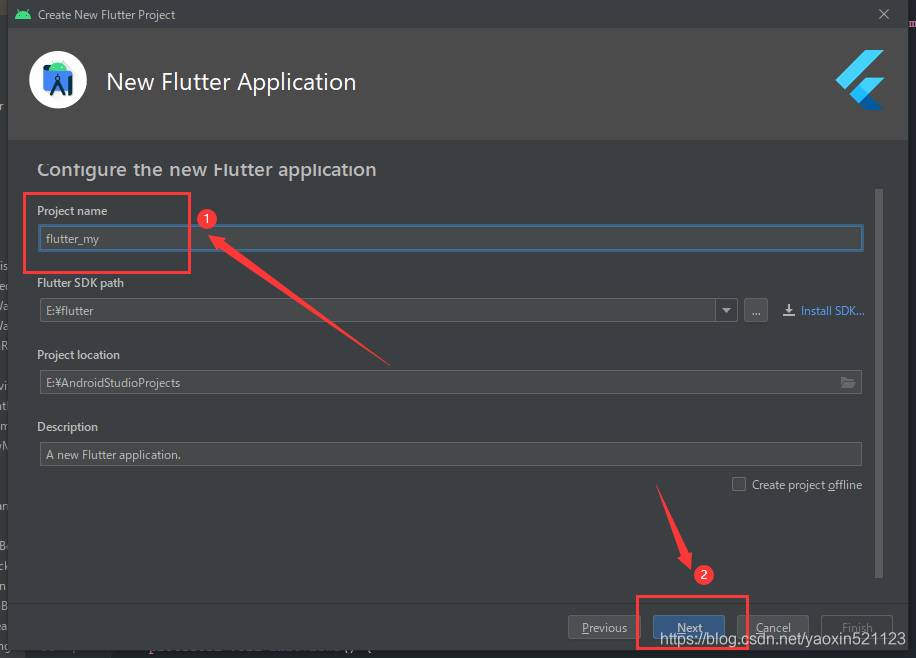Click the Flutter logo in the header
This screenshot has height=658, width=916.
coord(860,80)
